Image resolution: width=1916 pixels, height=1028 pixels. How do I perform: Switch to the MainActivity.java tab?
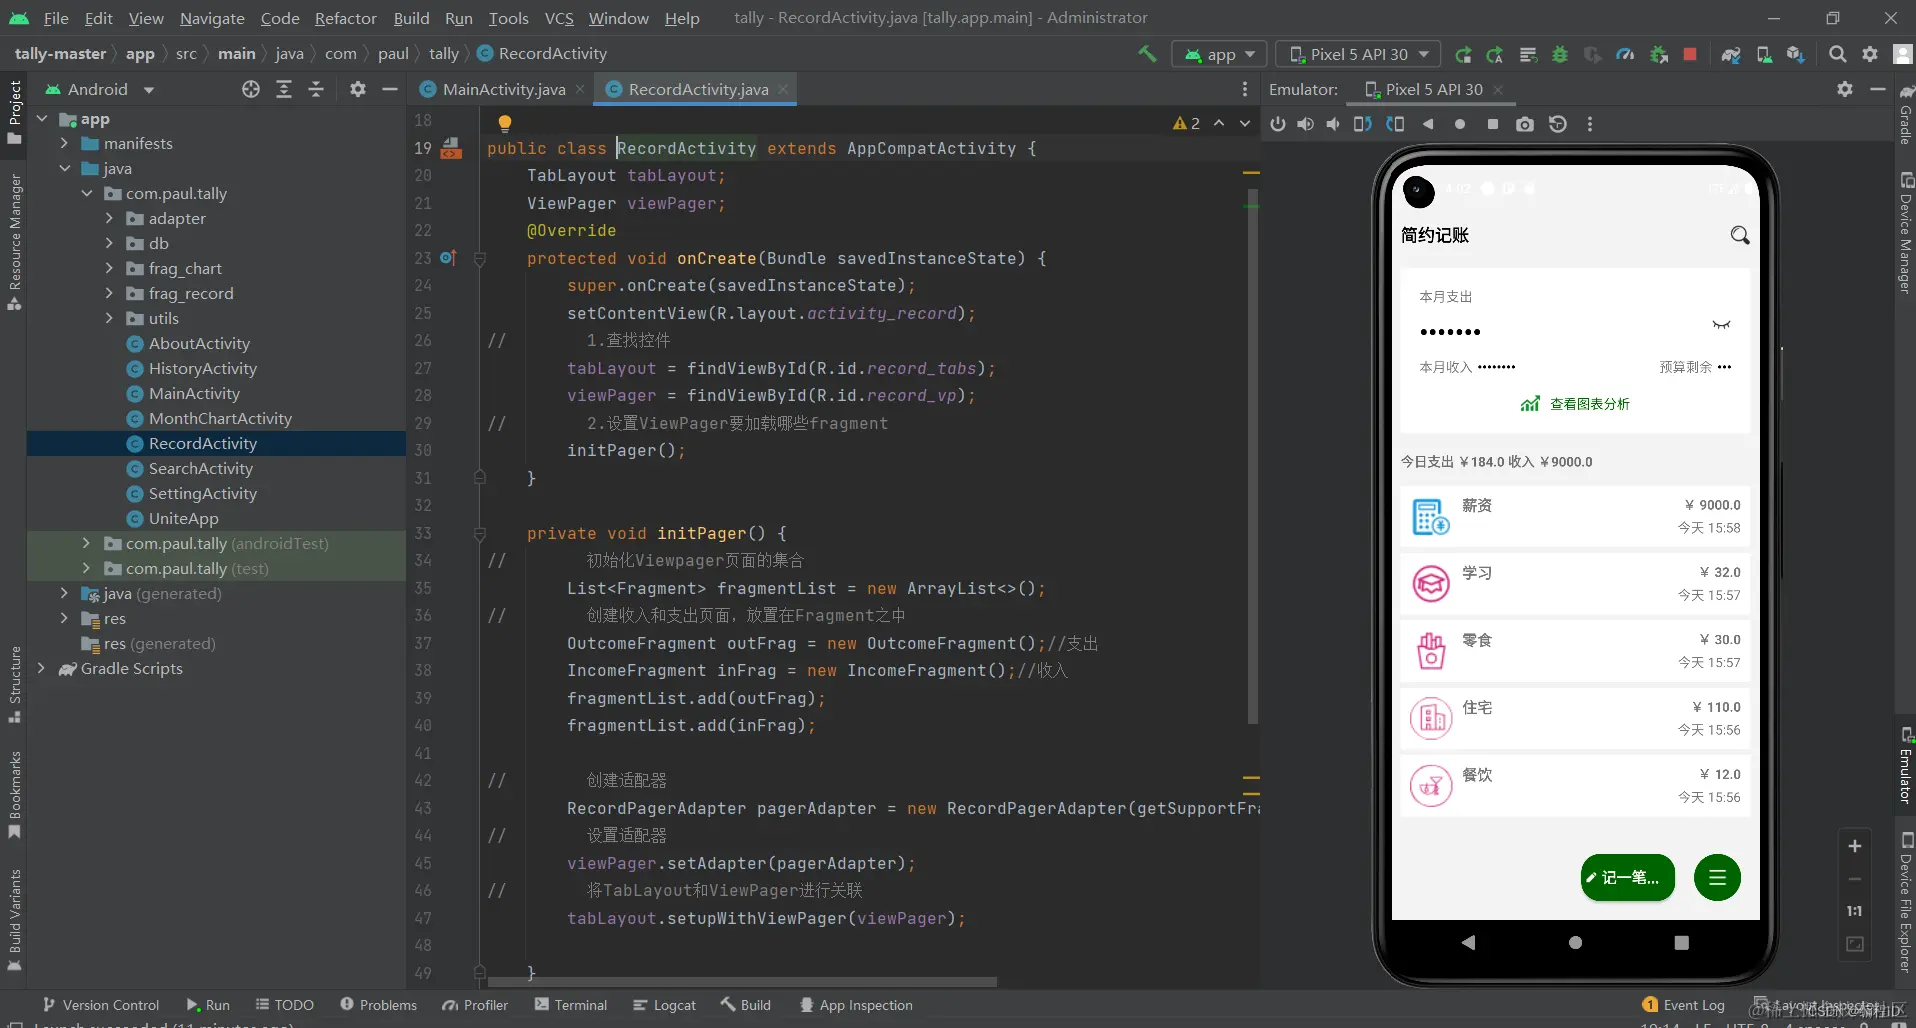coord(503,89)
